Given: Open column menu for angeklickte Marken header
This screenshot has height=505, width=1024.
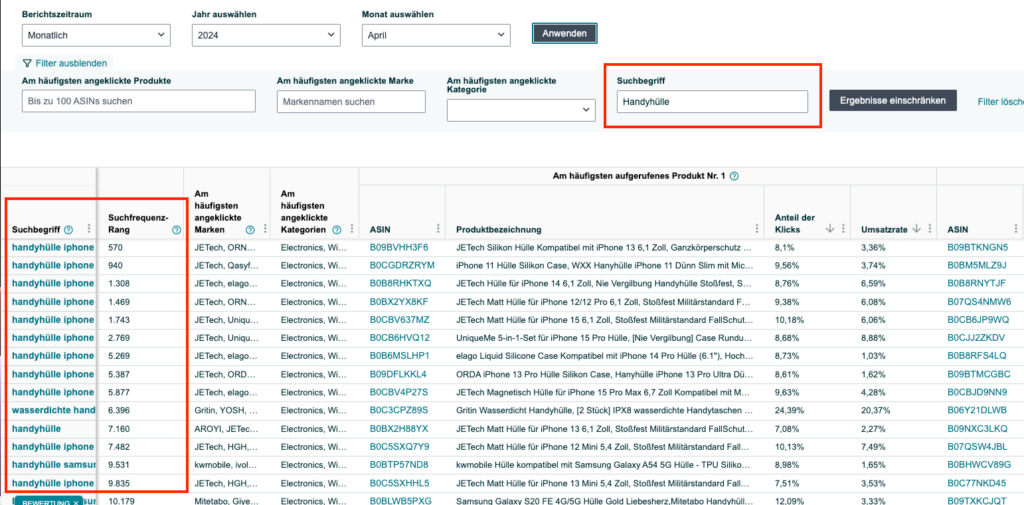Looking at the screenshot, I should pos(264,229).
